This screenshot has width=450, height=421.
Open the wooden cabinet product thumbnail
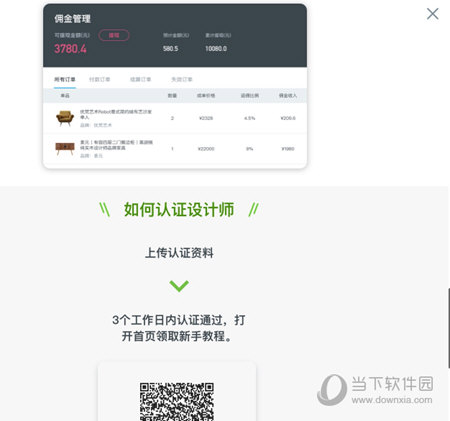(x=65, y=148)
